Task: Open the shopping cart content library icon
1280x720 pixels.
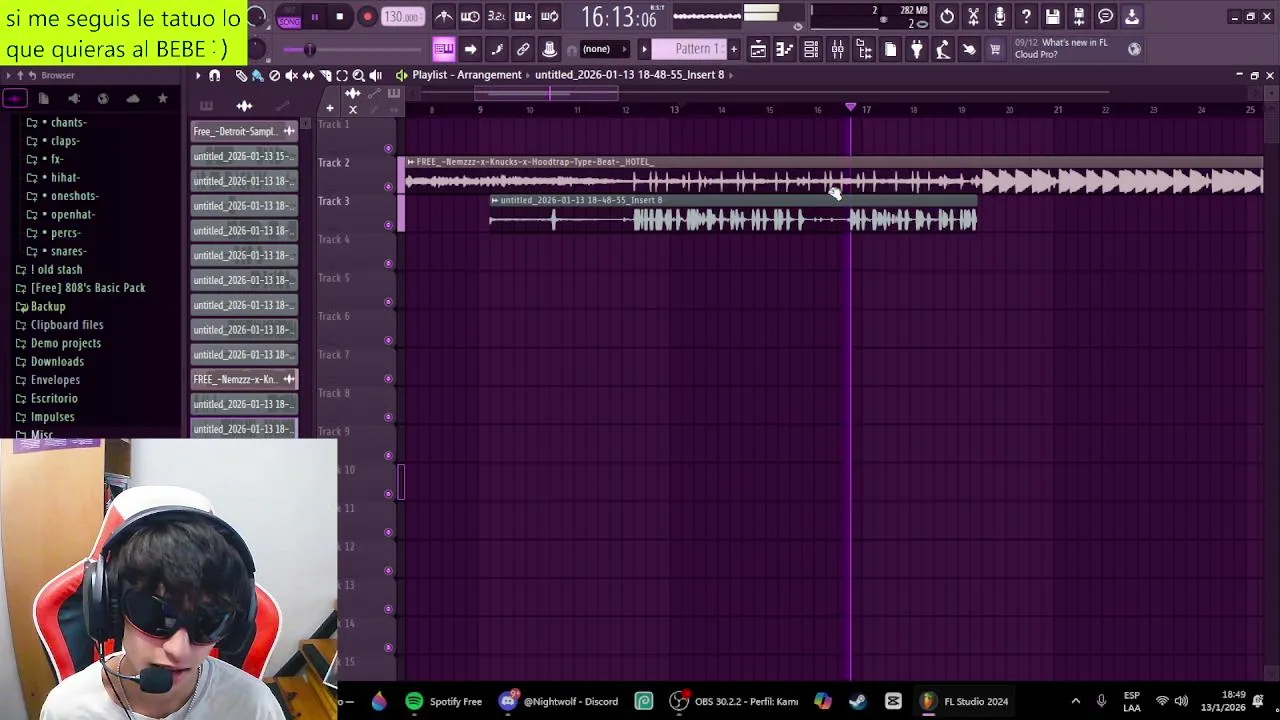Action: click(x=994, y=49)
